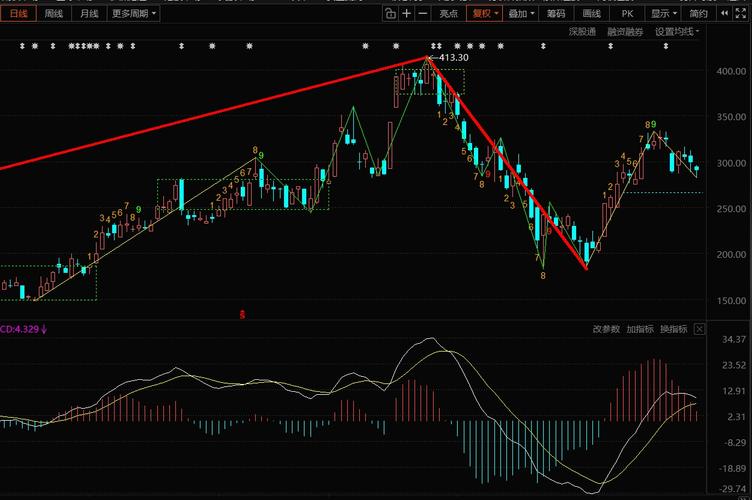752x500 pixels.
Task: Click the 改参数 button
Action: tap(606, 329)
